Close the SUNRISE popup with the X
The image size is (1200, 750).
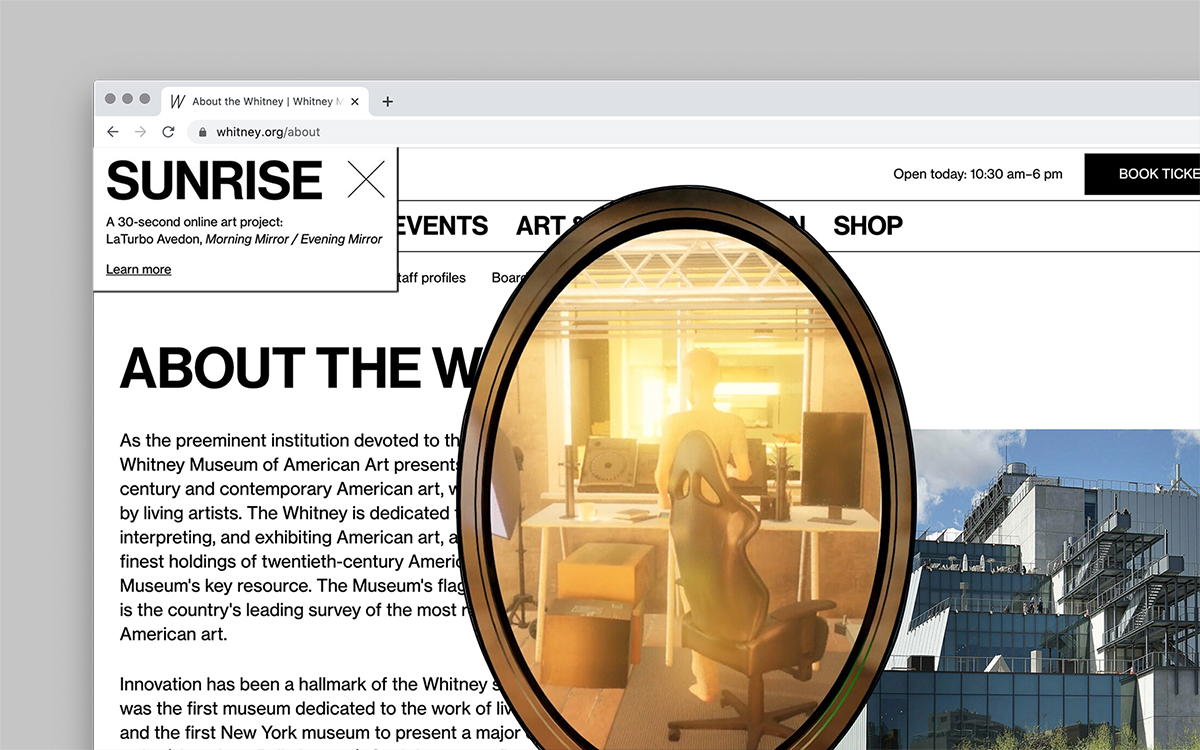366,179
